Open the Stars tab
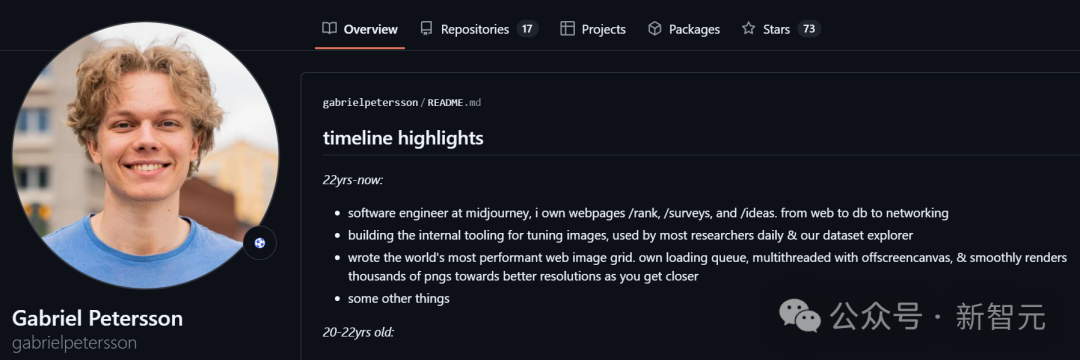The height and width of the screenshot is (360, 1080). click(x=781, y=29)
